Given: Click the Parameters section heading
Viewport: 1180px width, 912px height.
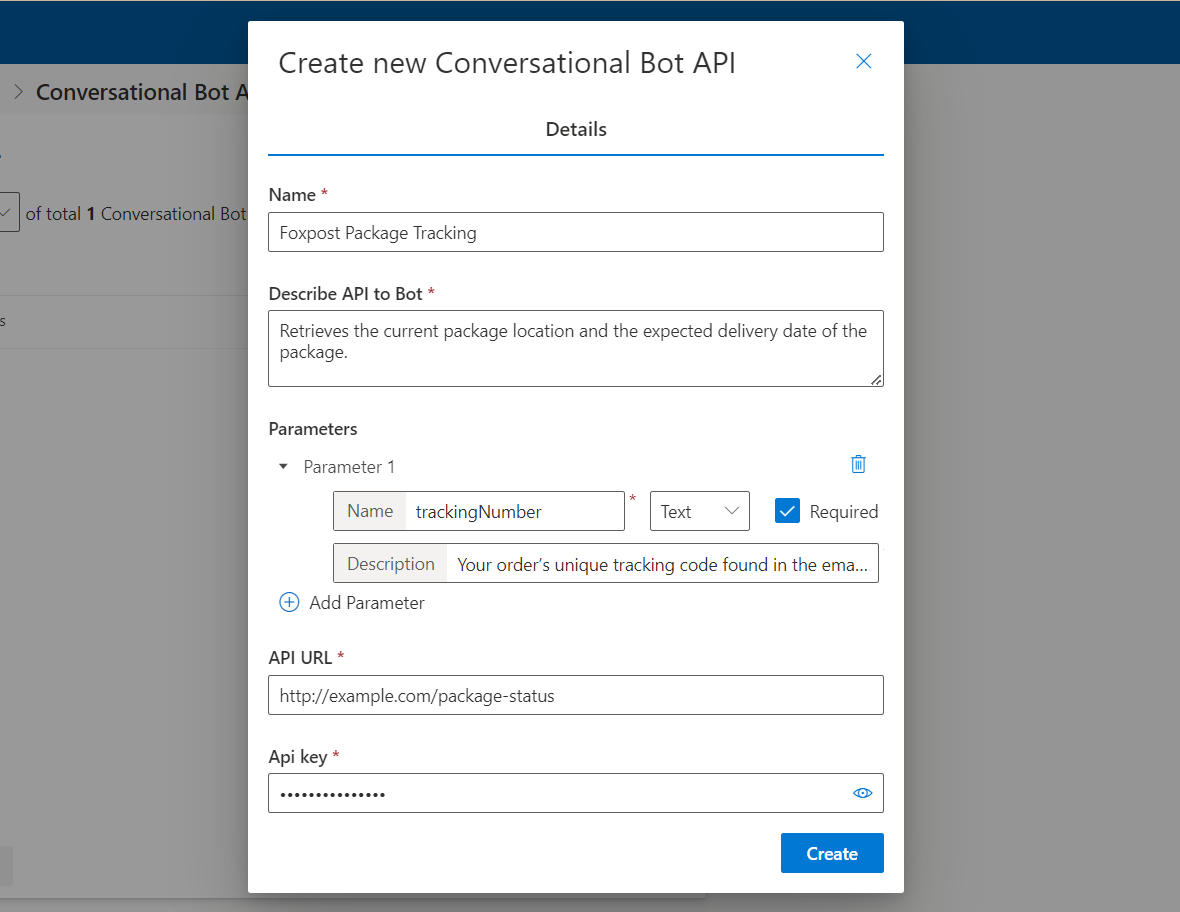Looking at the screenshot, I should click(313, 429).
